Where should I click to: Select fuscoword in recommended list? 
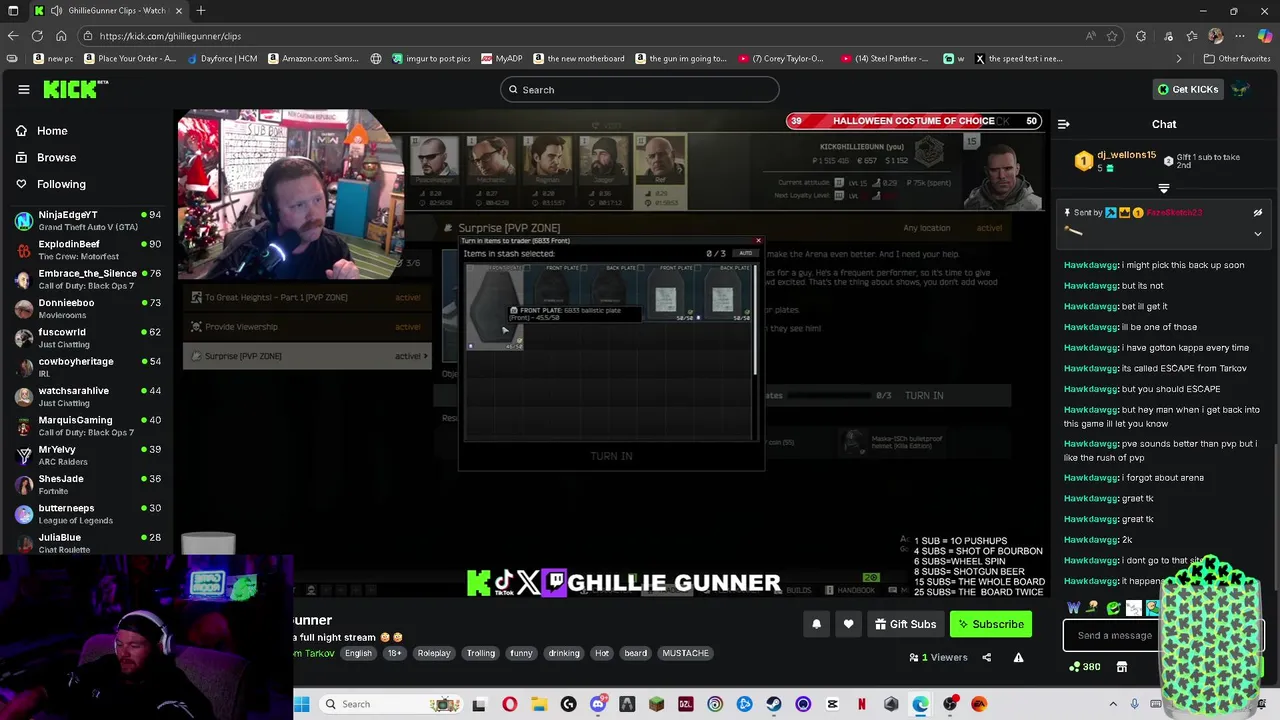[88, 338]
